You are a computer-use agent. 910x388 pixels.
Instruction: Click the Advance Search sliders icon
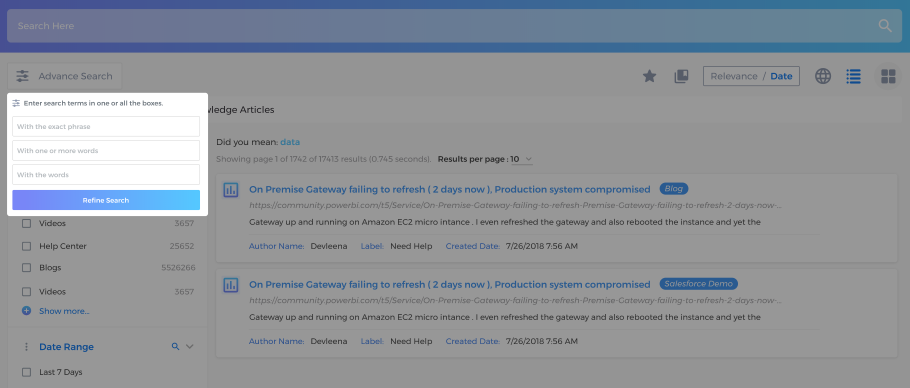coord(23,76)
